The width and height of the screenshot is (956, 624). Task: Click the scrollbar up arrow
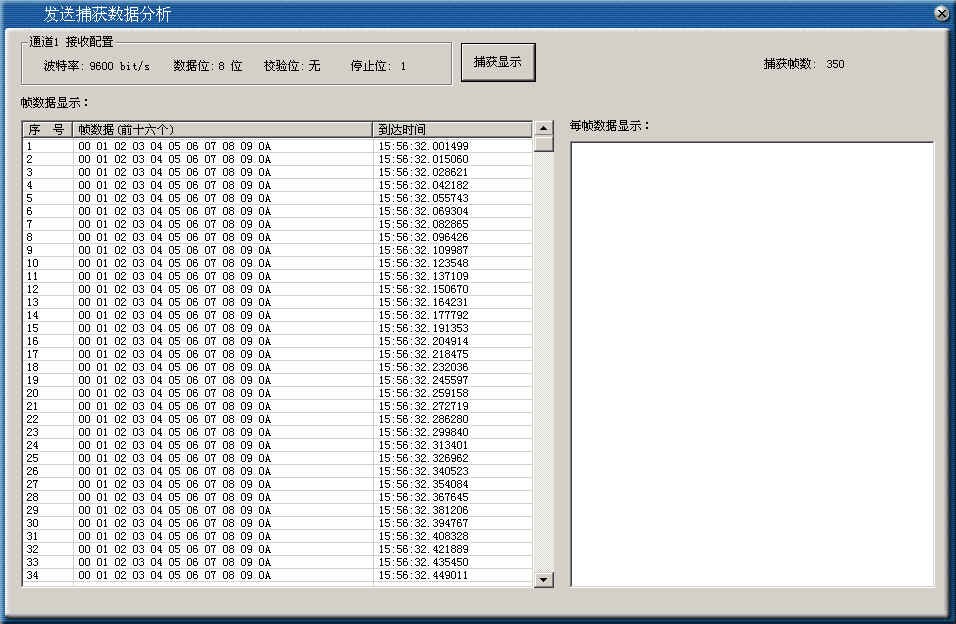[543, 127]
